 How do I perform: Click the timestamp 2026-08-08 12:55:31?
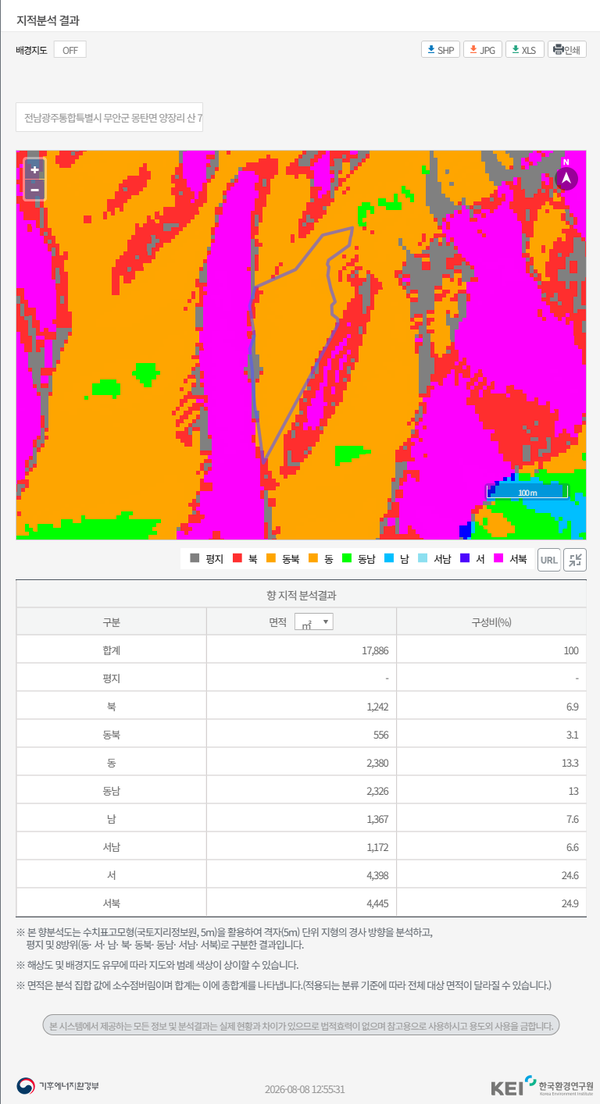(x=305, y=1089)
